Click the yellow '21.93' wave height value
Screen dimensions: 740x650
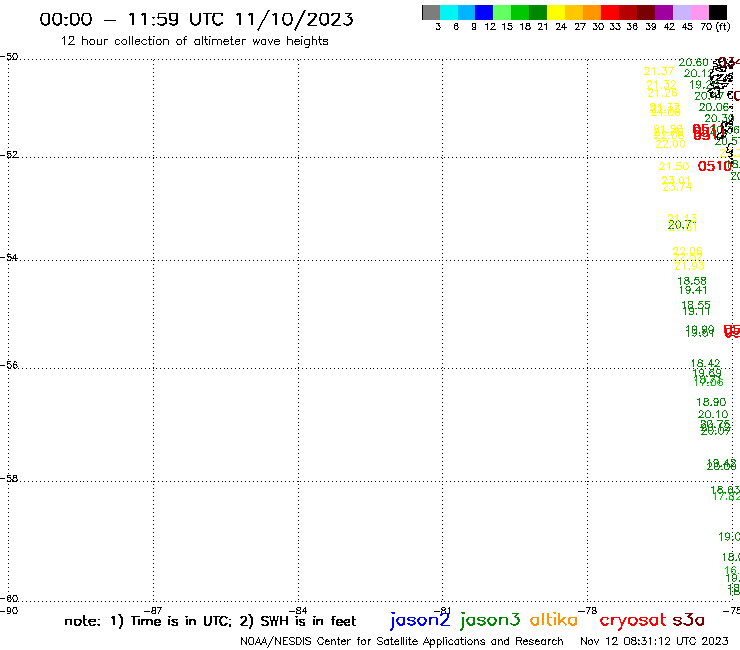pos(690,266)
